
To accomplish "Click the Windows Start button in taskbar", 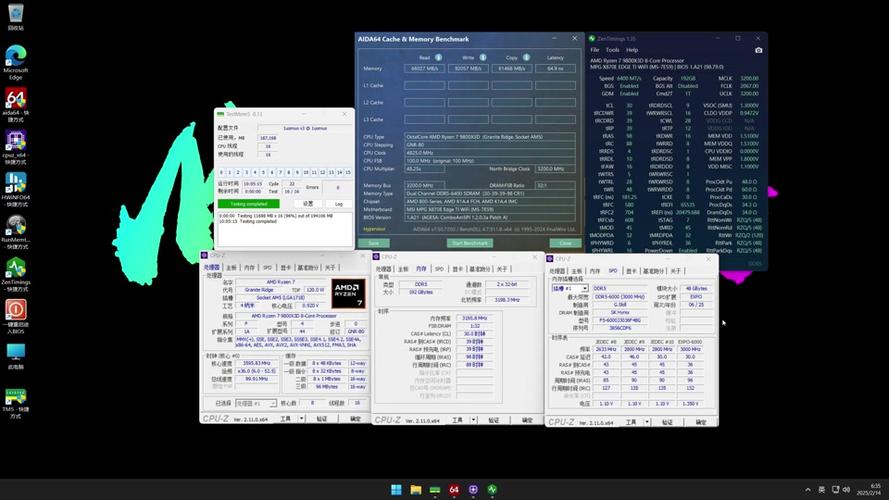I will (x=396, y=489).
